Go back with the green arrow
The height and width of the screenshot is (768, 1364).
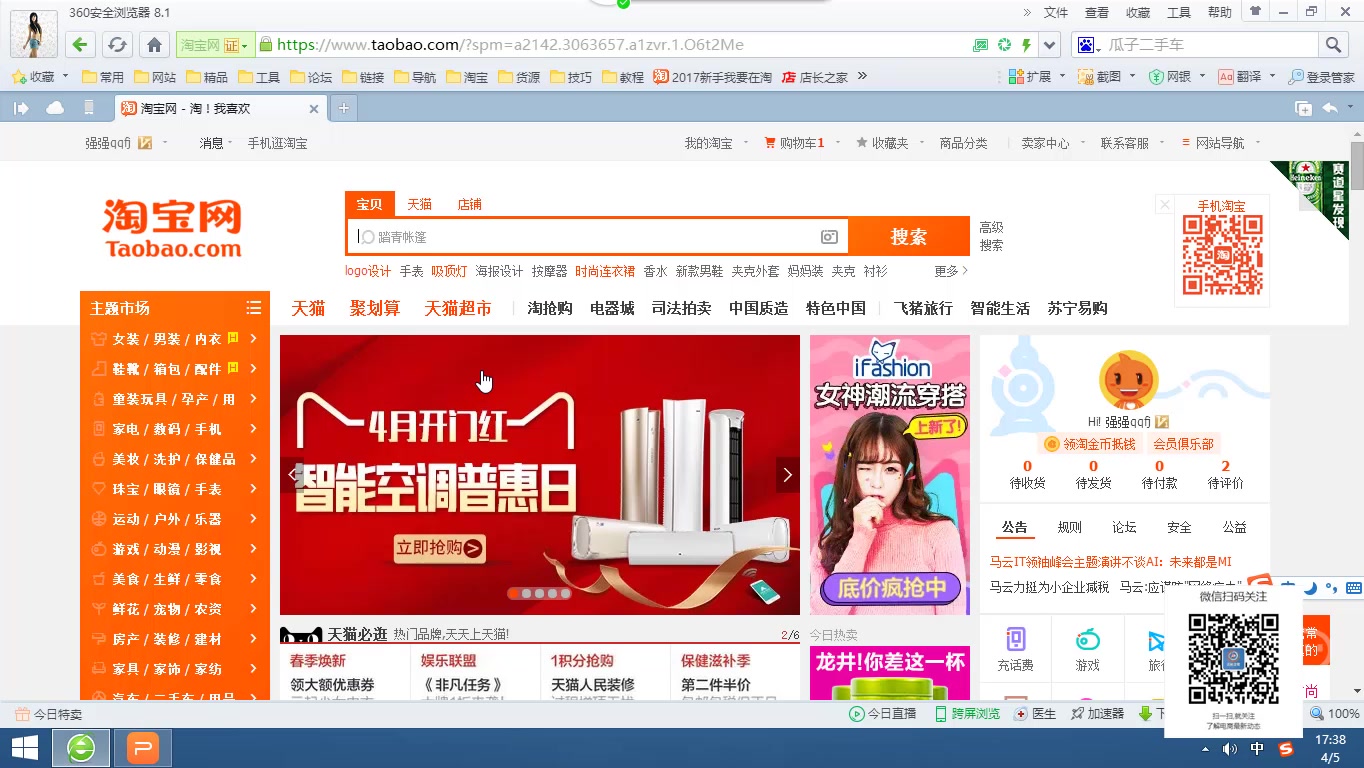(81, 45)
